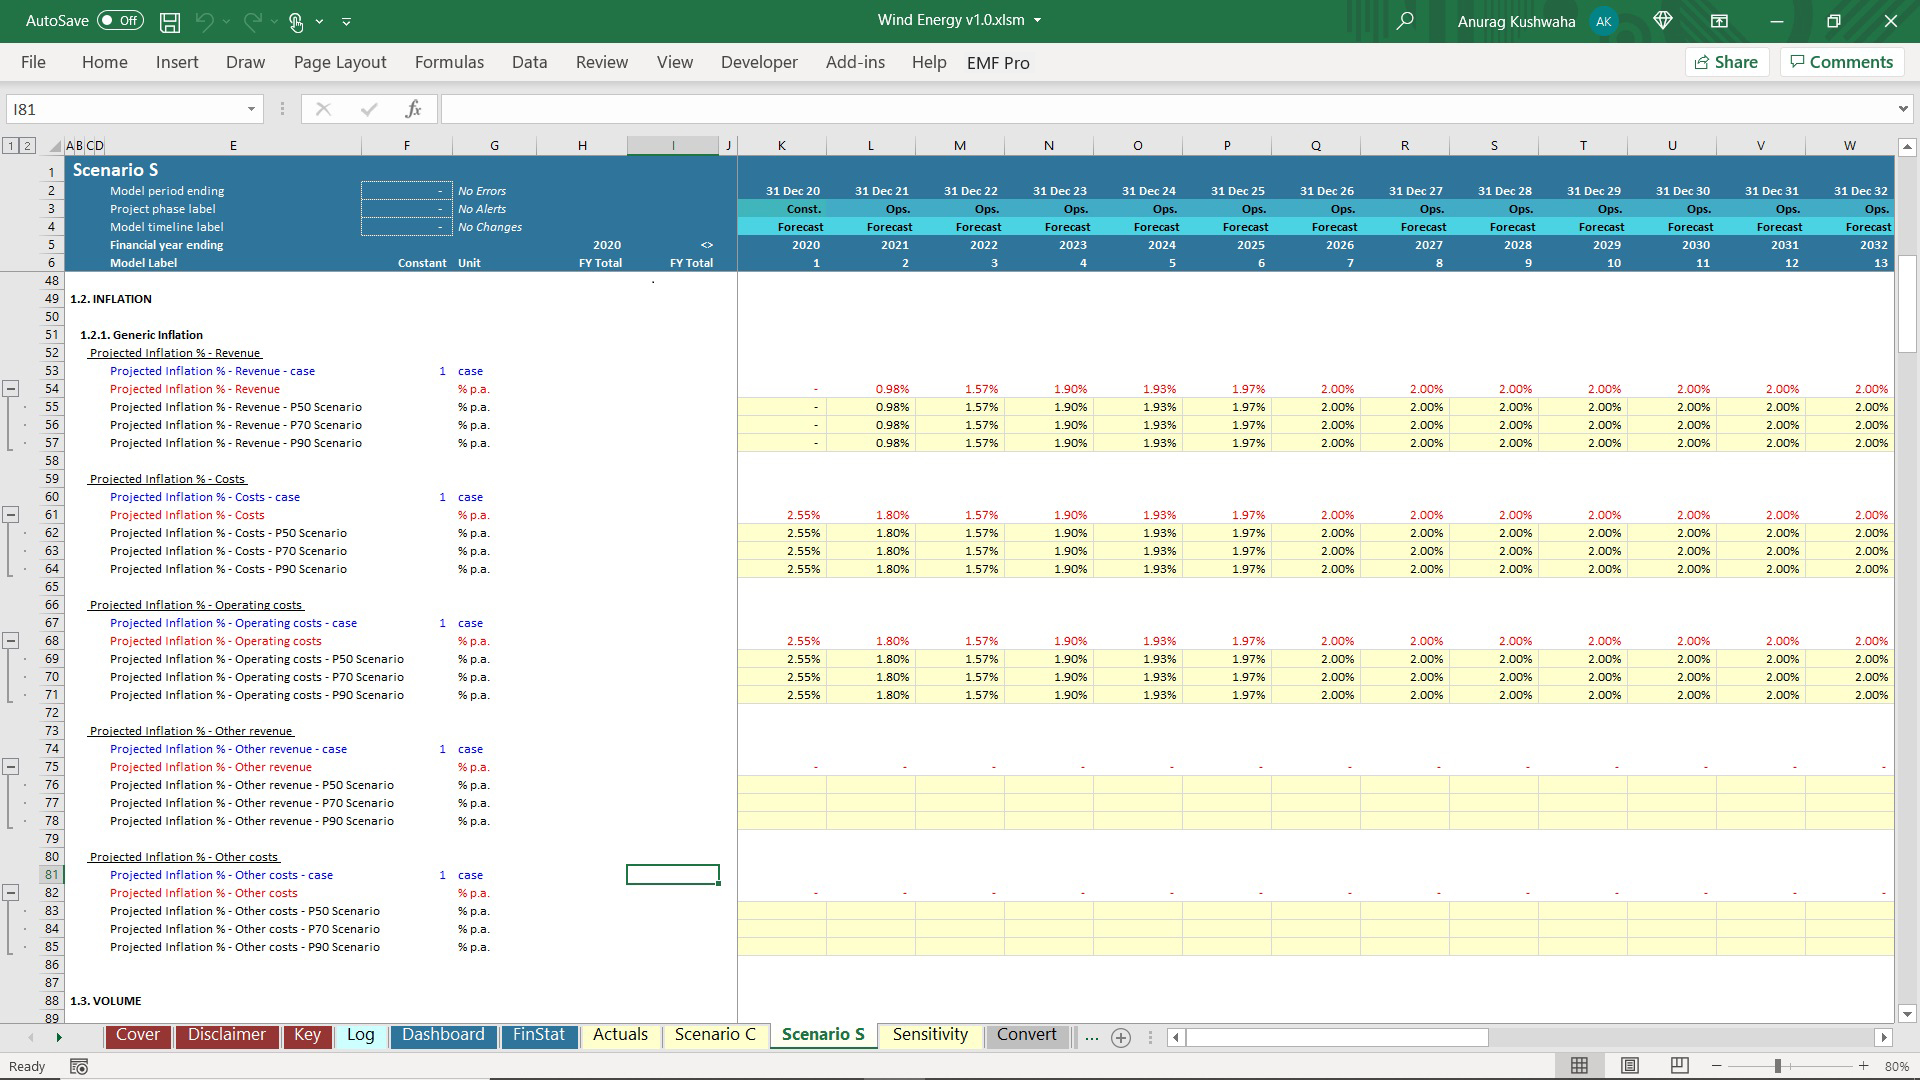This screenshot has width=1920, height=1080.
Task: Open Customize Quick Access Toolbar dropdown
Action: [x=346, y=21]
